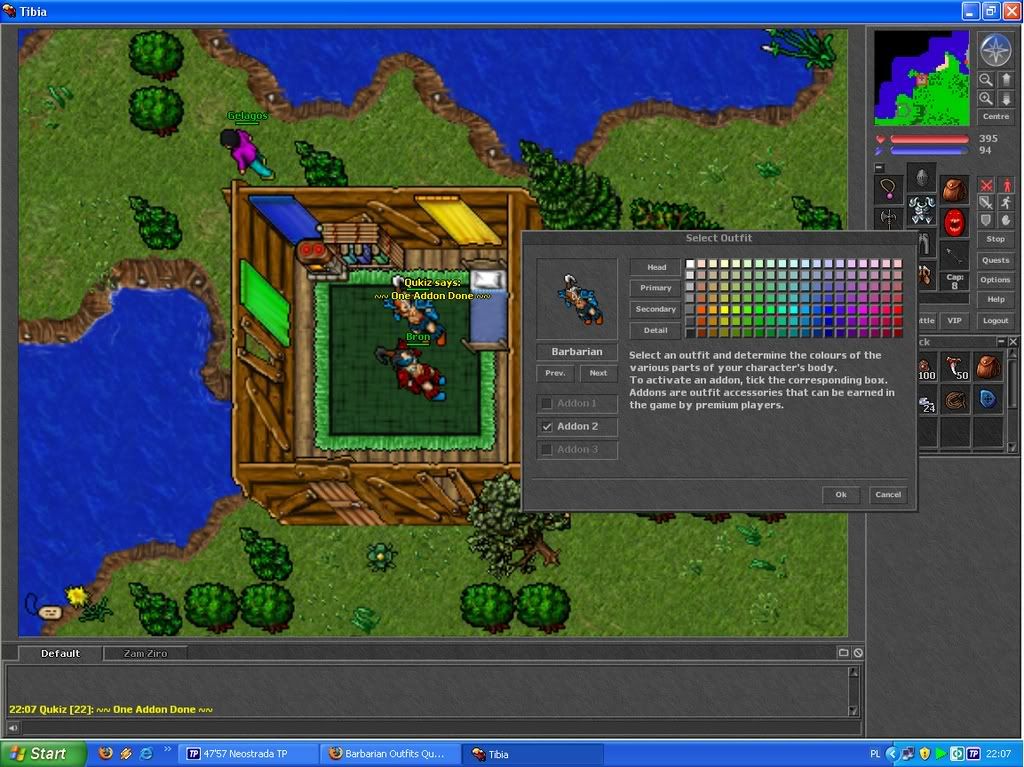Zoom in the minimap
Viewport: 1024px width, 767px height.
[985, 99]
